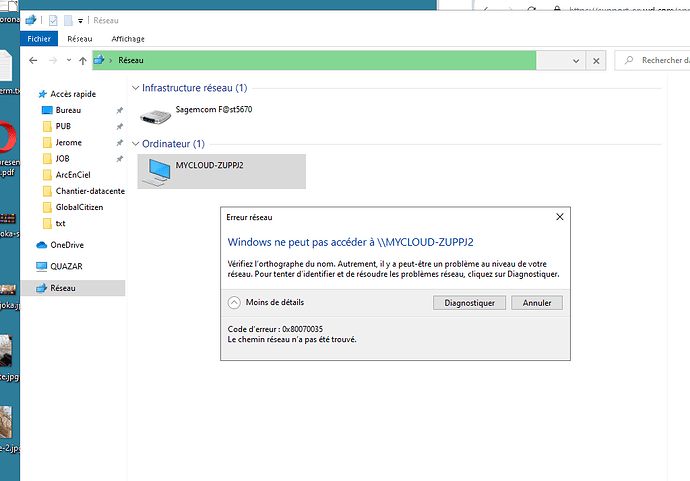The image size is (690, 481).
Task: Close the Erreur réseau dialog
Action: 559,217
